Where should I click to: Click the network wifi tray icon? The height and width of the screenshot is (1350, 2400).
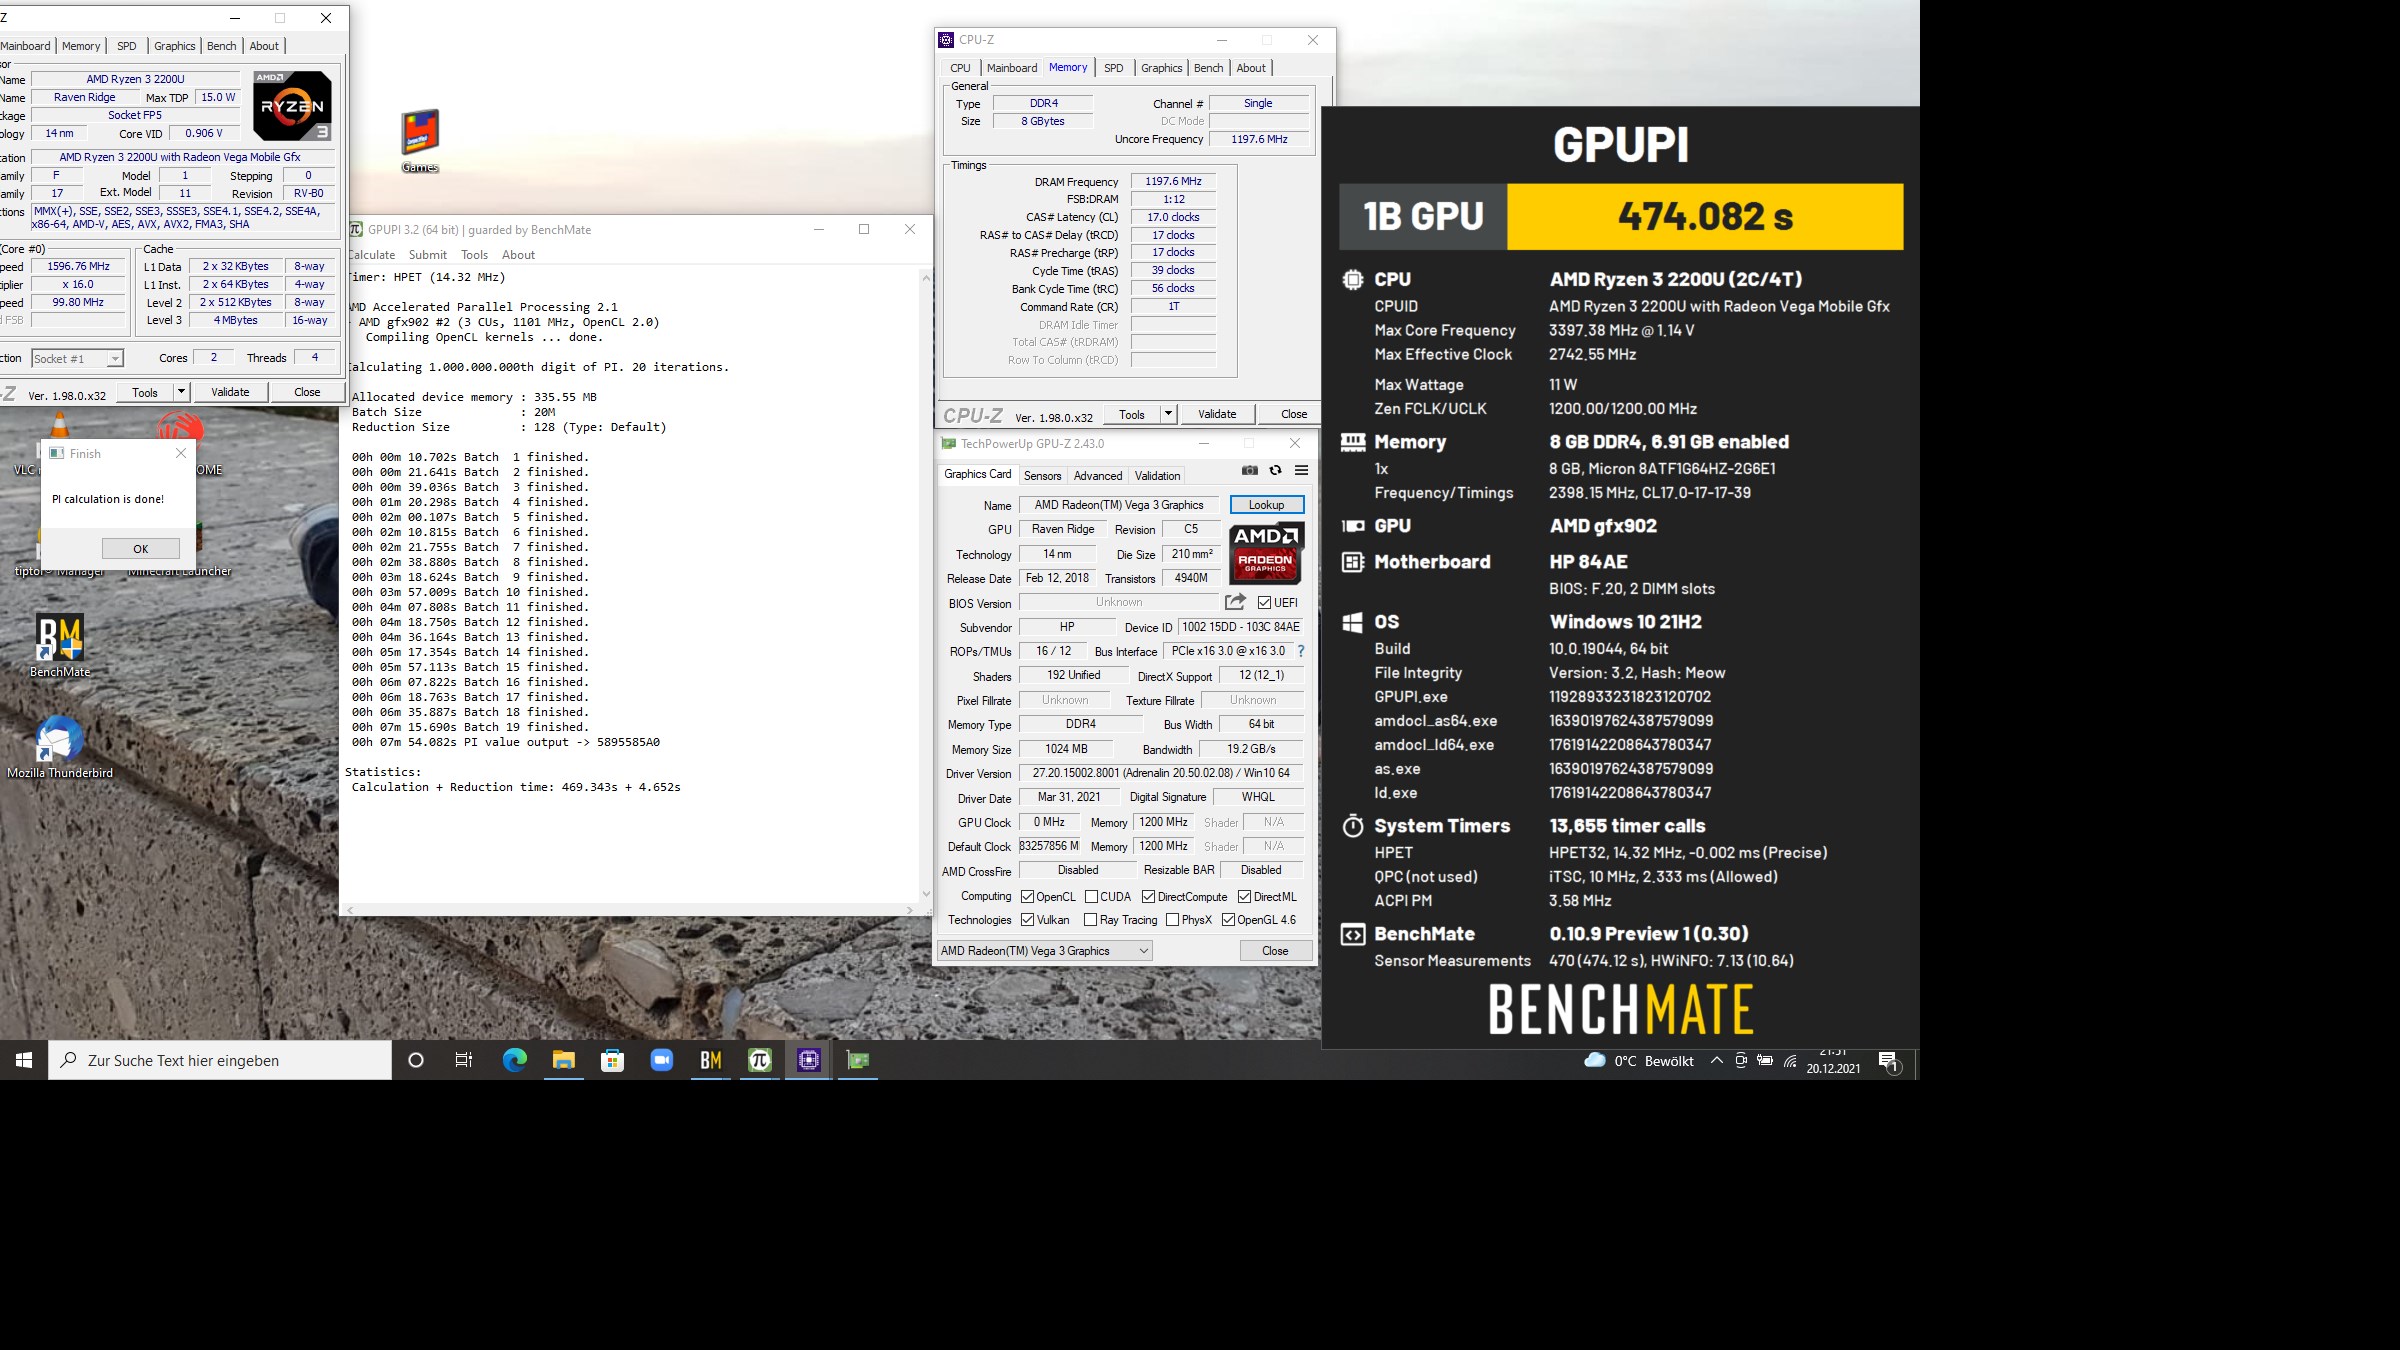pyautogui.click(x=1789, y=1060)
